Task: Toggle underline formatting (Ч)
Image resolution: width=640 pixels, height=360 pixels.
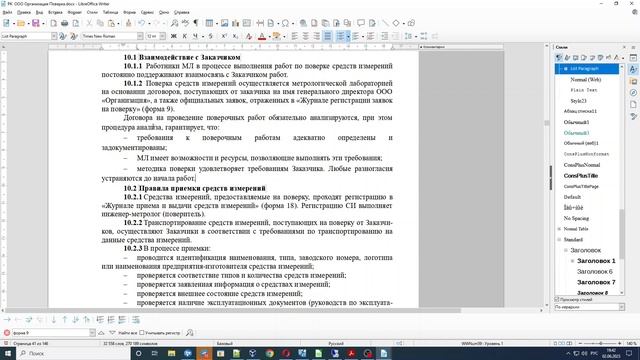Action: coord(196,36)
